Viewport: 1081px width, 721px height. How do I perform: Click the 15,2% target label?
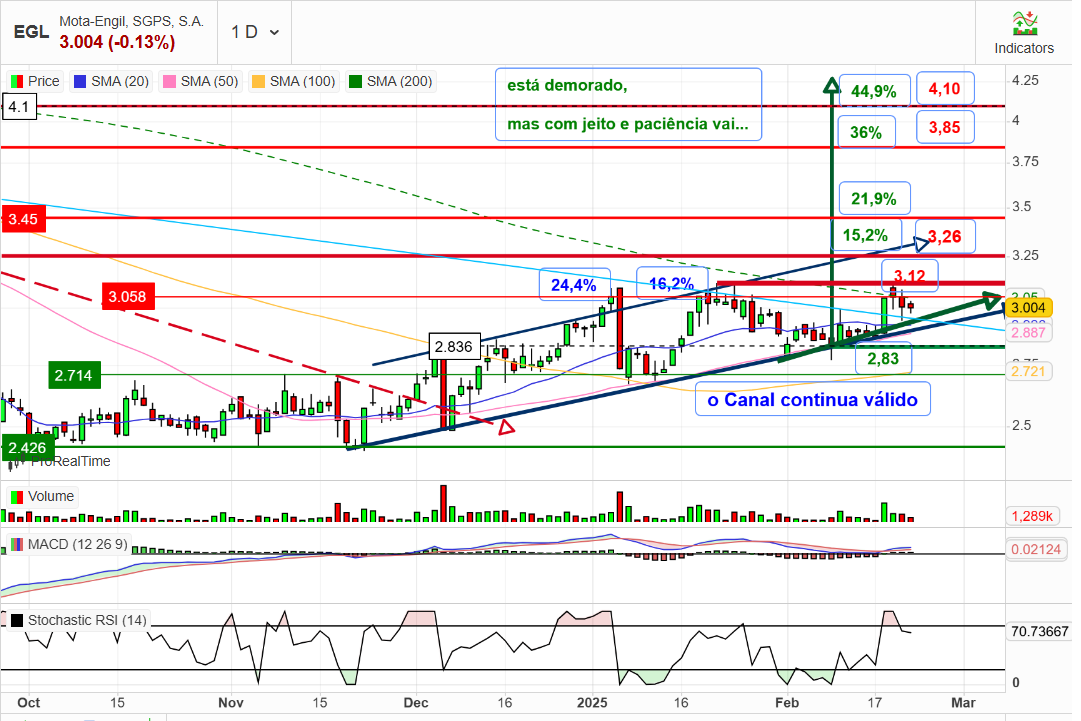pyautogui.click(x=866, y=235)
